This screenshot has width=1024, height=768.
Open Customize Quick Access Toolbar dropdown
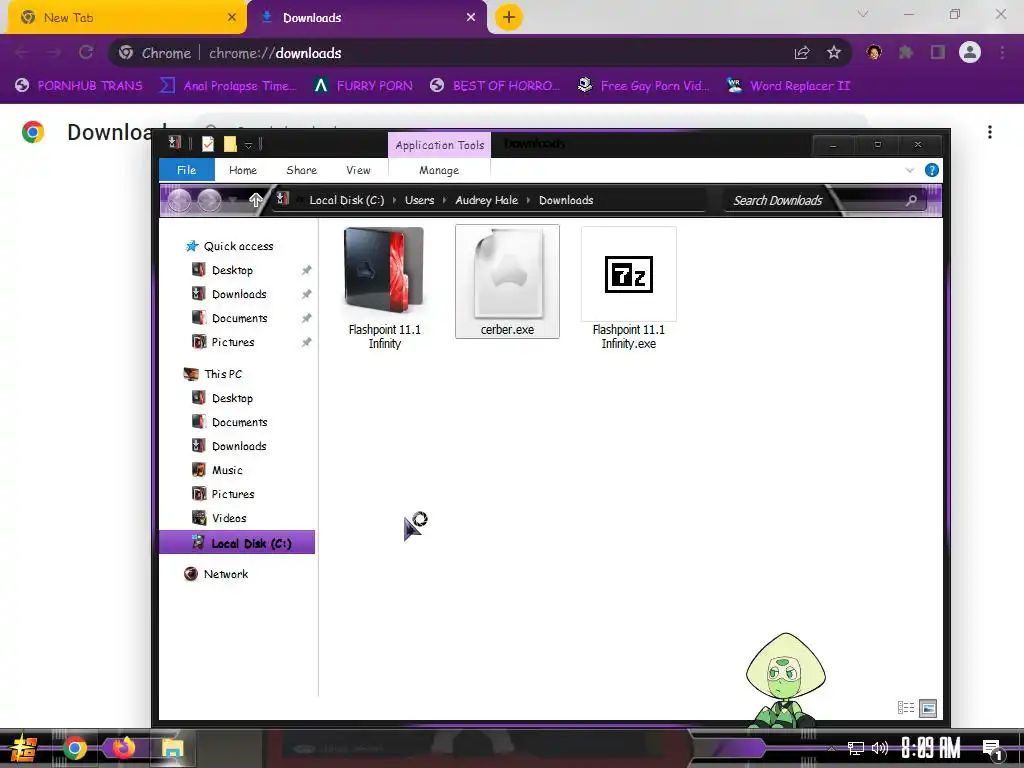(248, 144)
